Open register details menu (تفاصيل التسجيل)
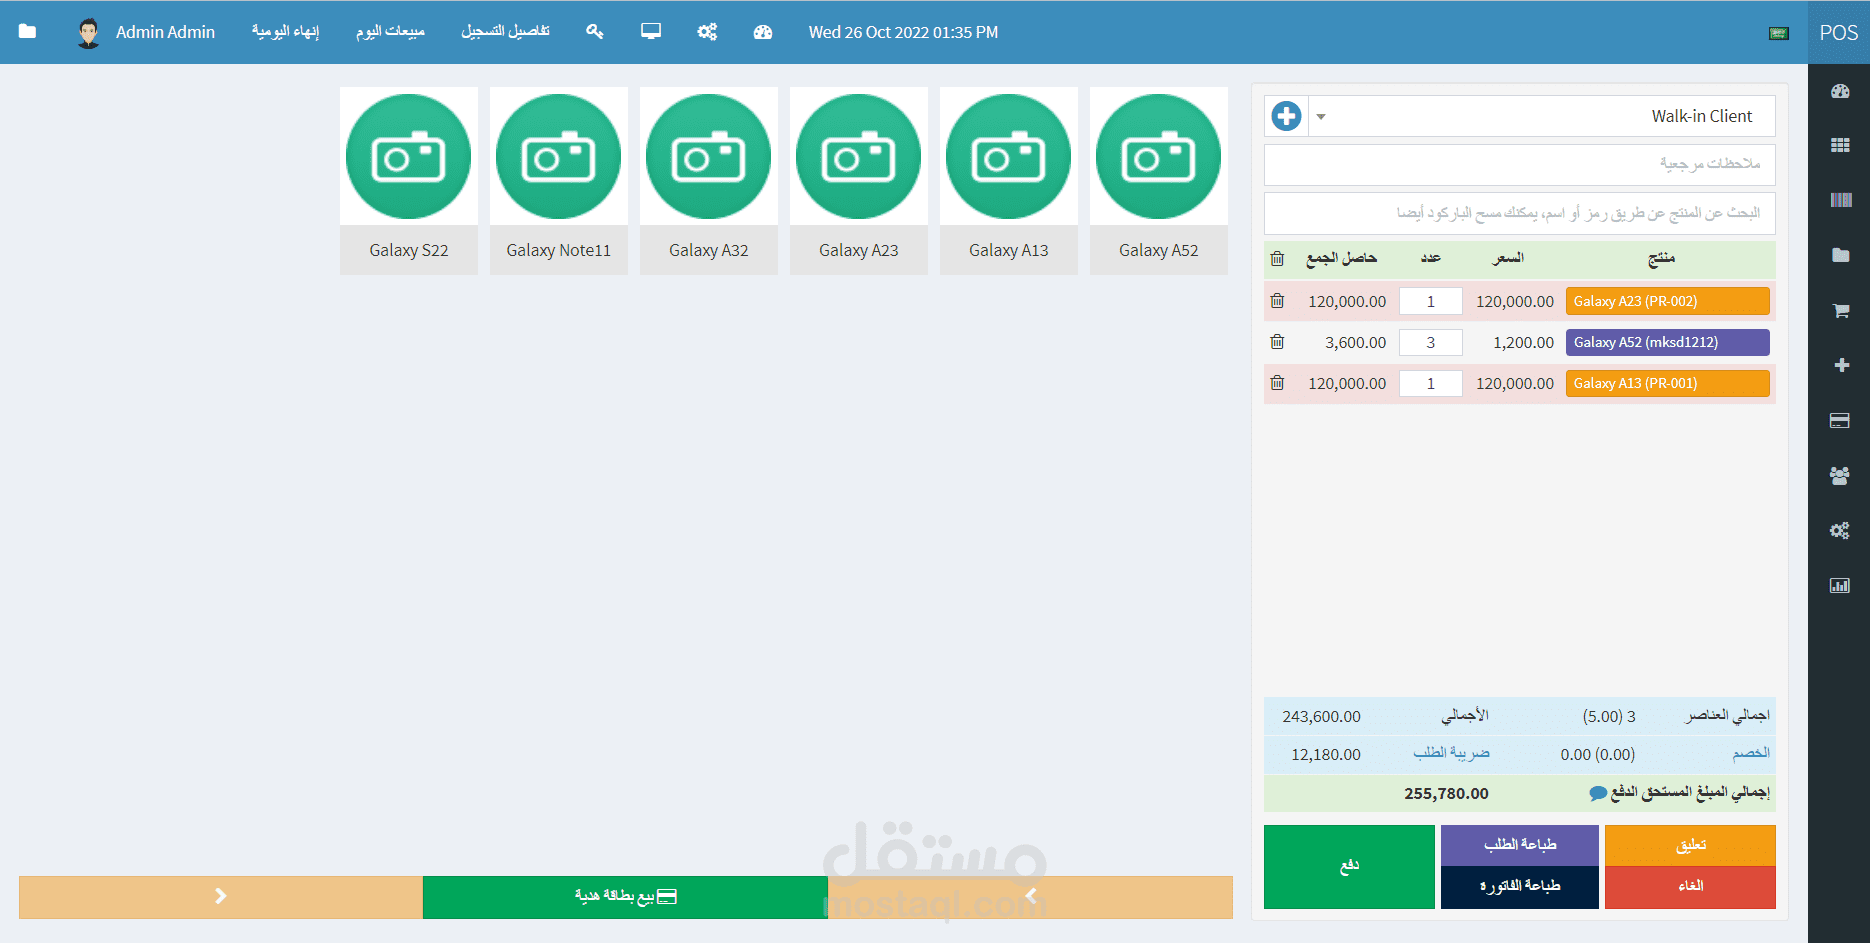The image size is (1870, 943). point(505,32)
